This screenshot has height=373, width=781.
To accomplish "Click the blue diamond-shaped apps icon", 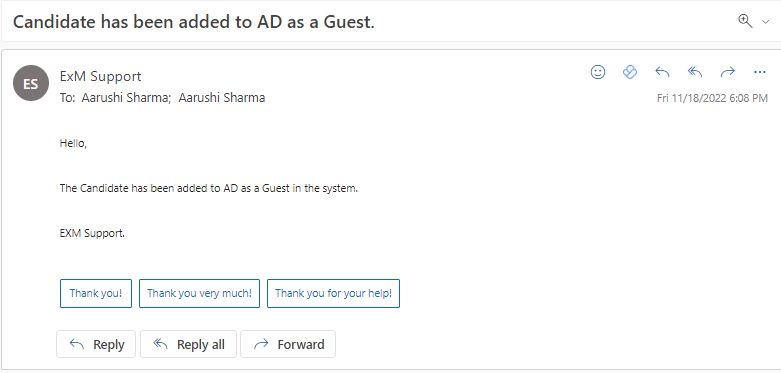I will click(630, 72).
